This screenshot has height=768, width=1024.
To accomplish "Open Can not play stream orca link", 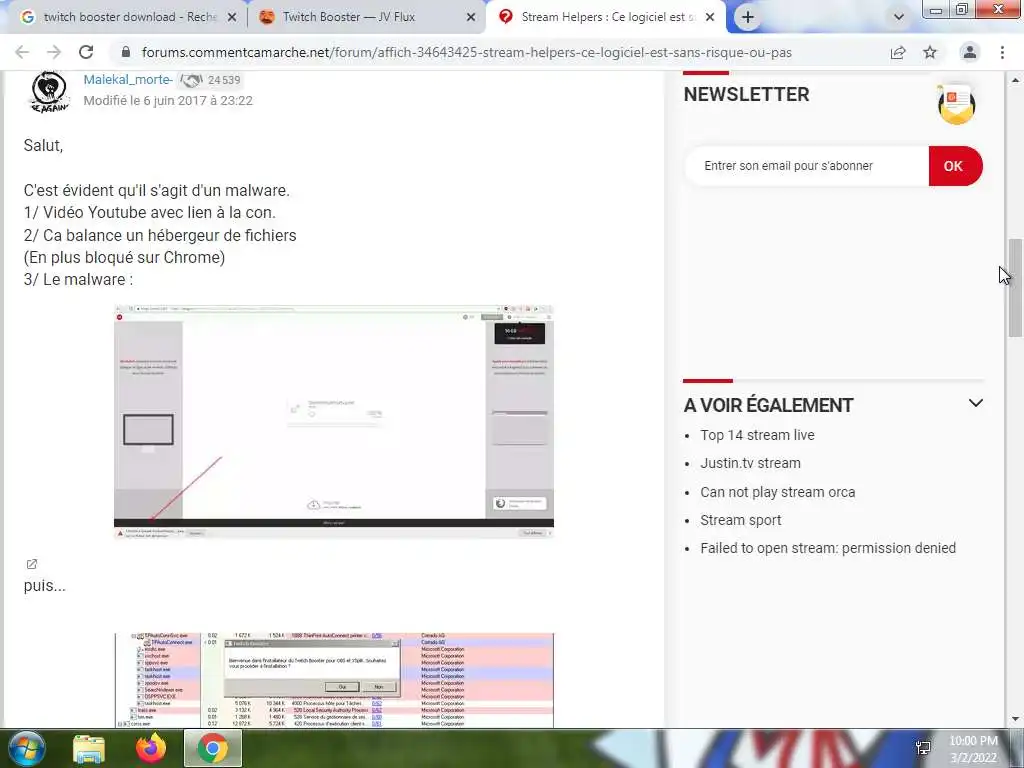I will (x=777, y=492).
